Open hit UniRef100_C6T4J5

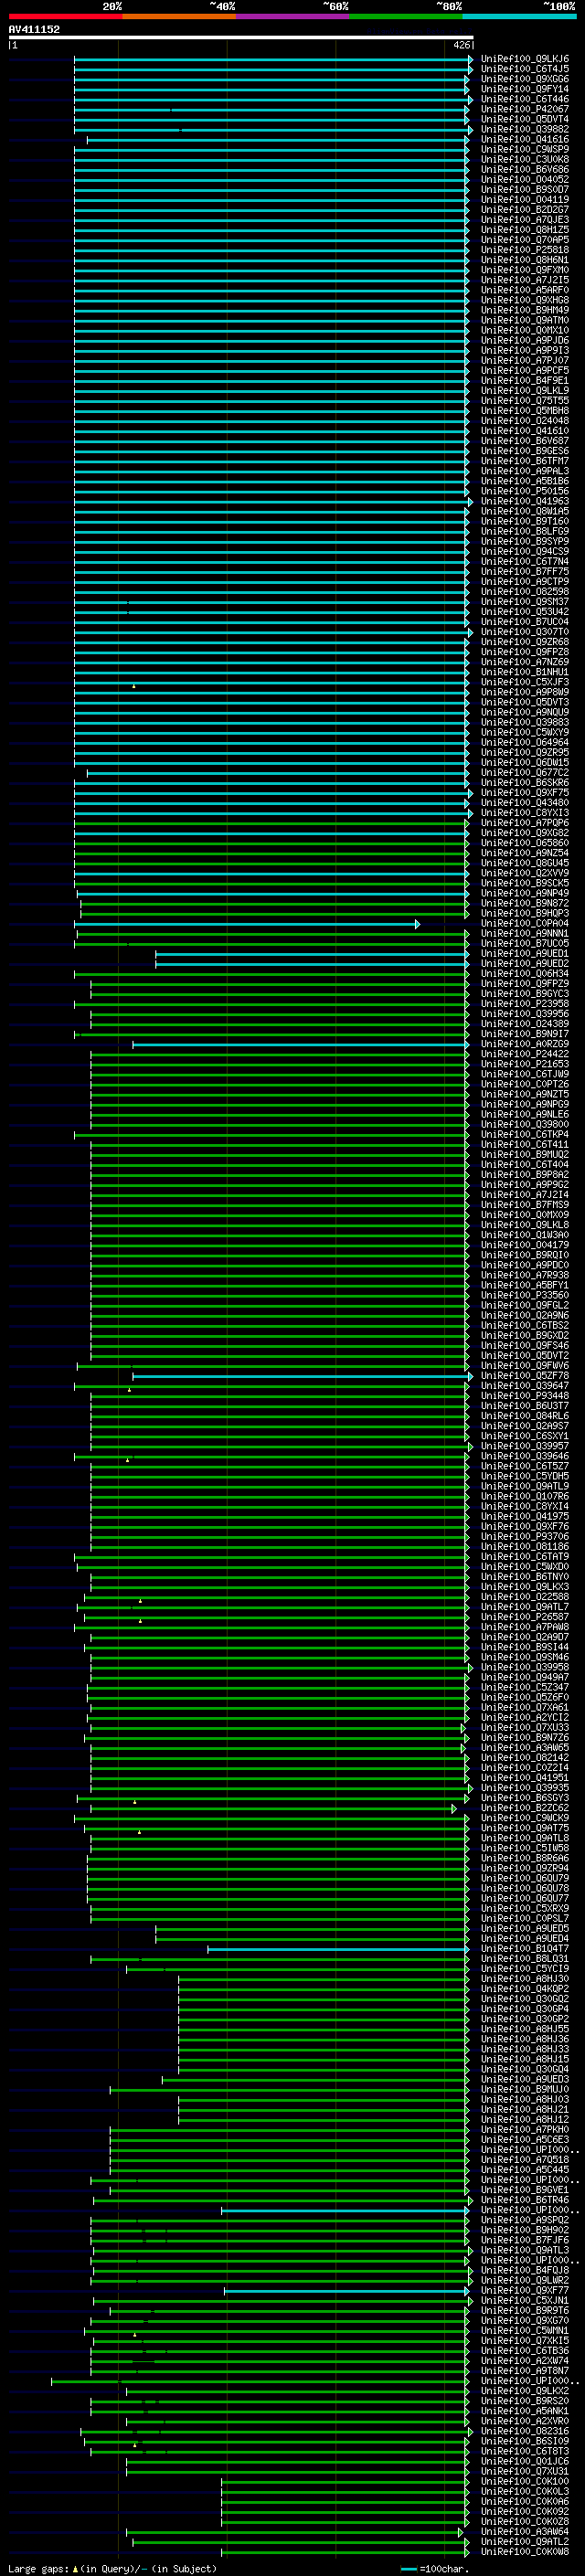coord(525,69)
